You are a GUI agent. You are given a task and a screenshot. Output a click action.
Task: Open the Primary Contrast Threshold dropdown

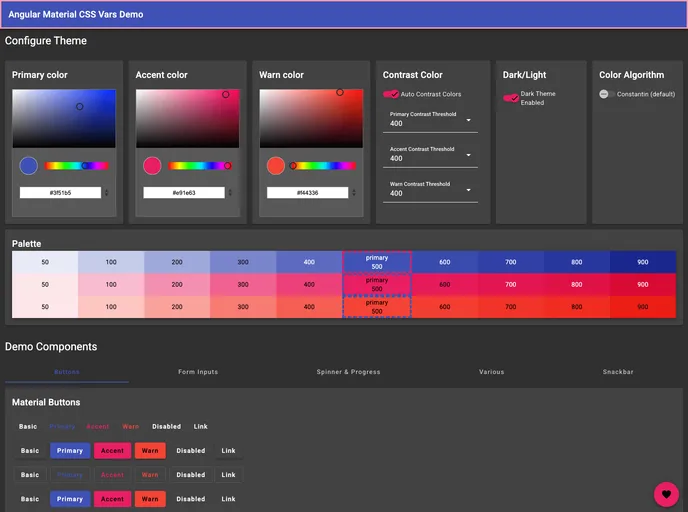tap(431, 120)
